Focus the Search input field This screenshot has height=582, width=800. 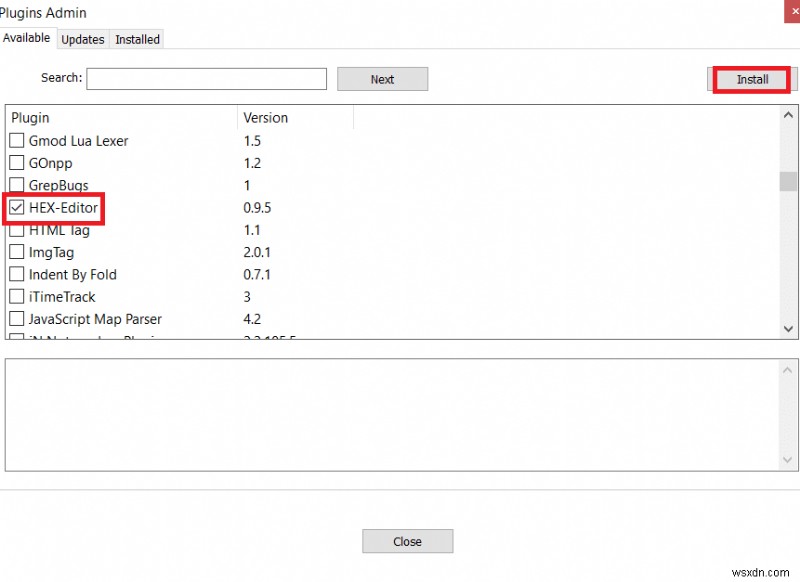coord(207,79)
